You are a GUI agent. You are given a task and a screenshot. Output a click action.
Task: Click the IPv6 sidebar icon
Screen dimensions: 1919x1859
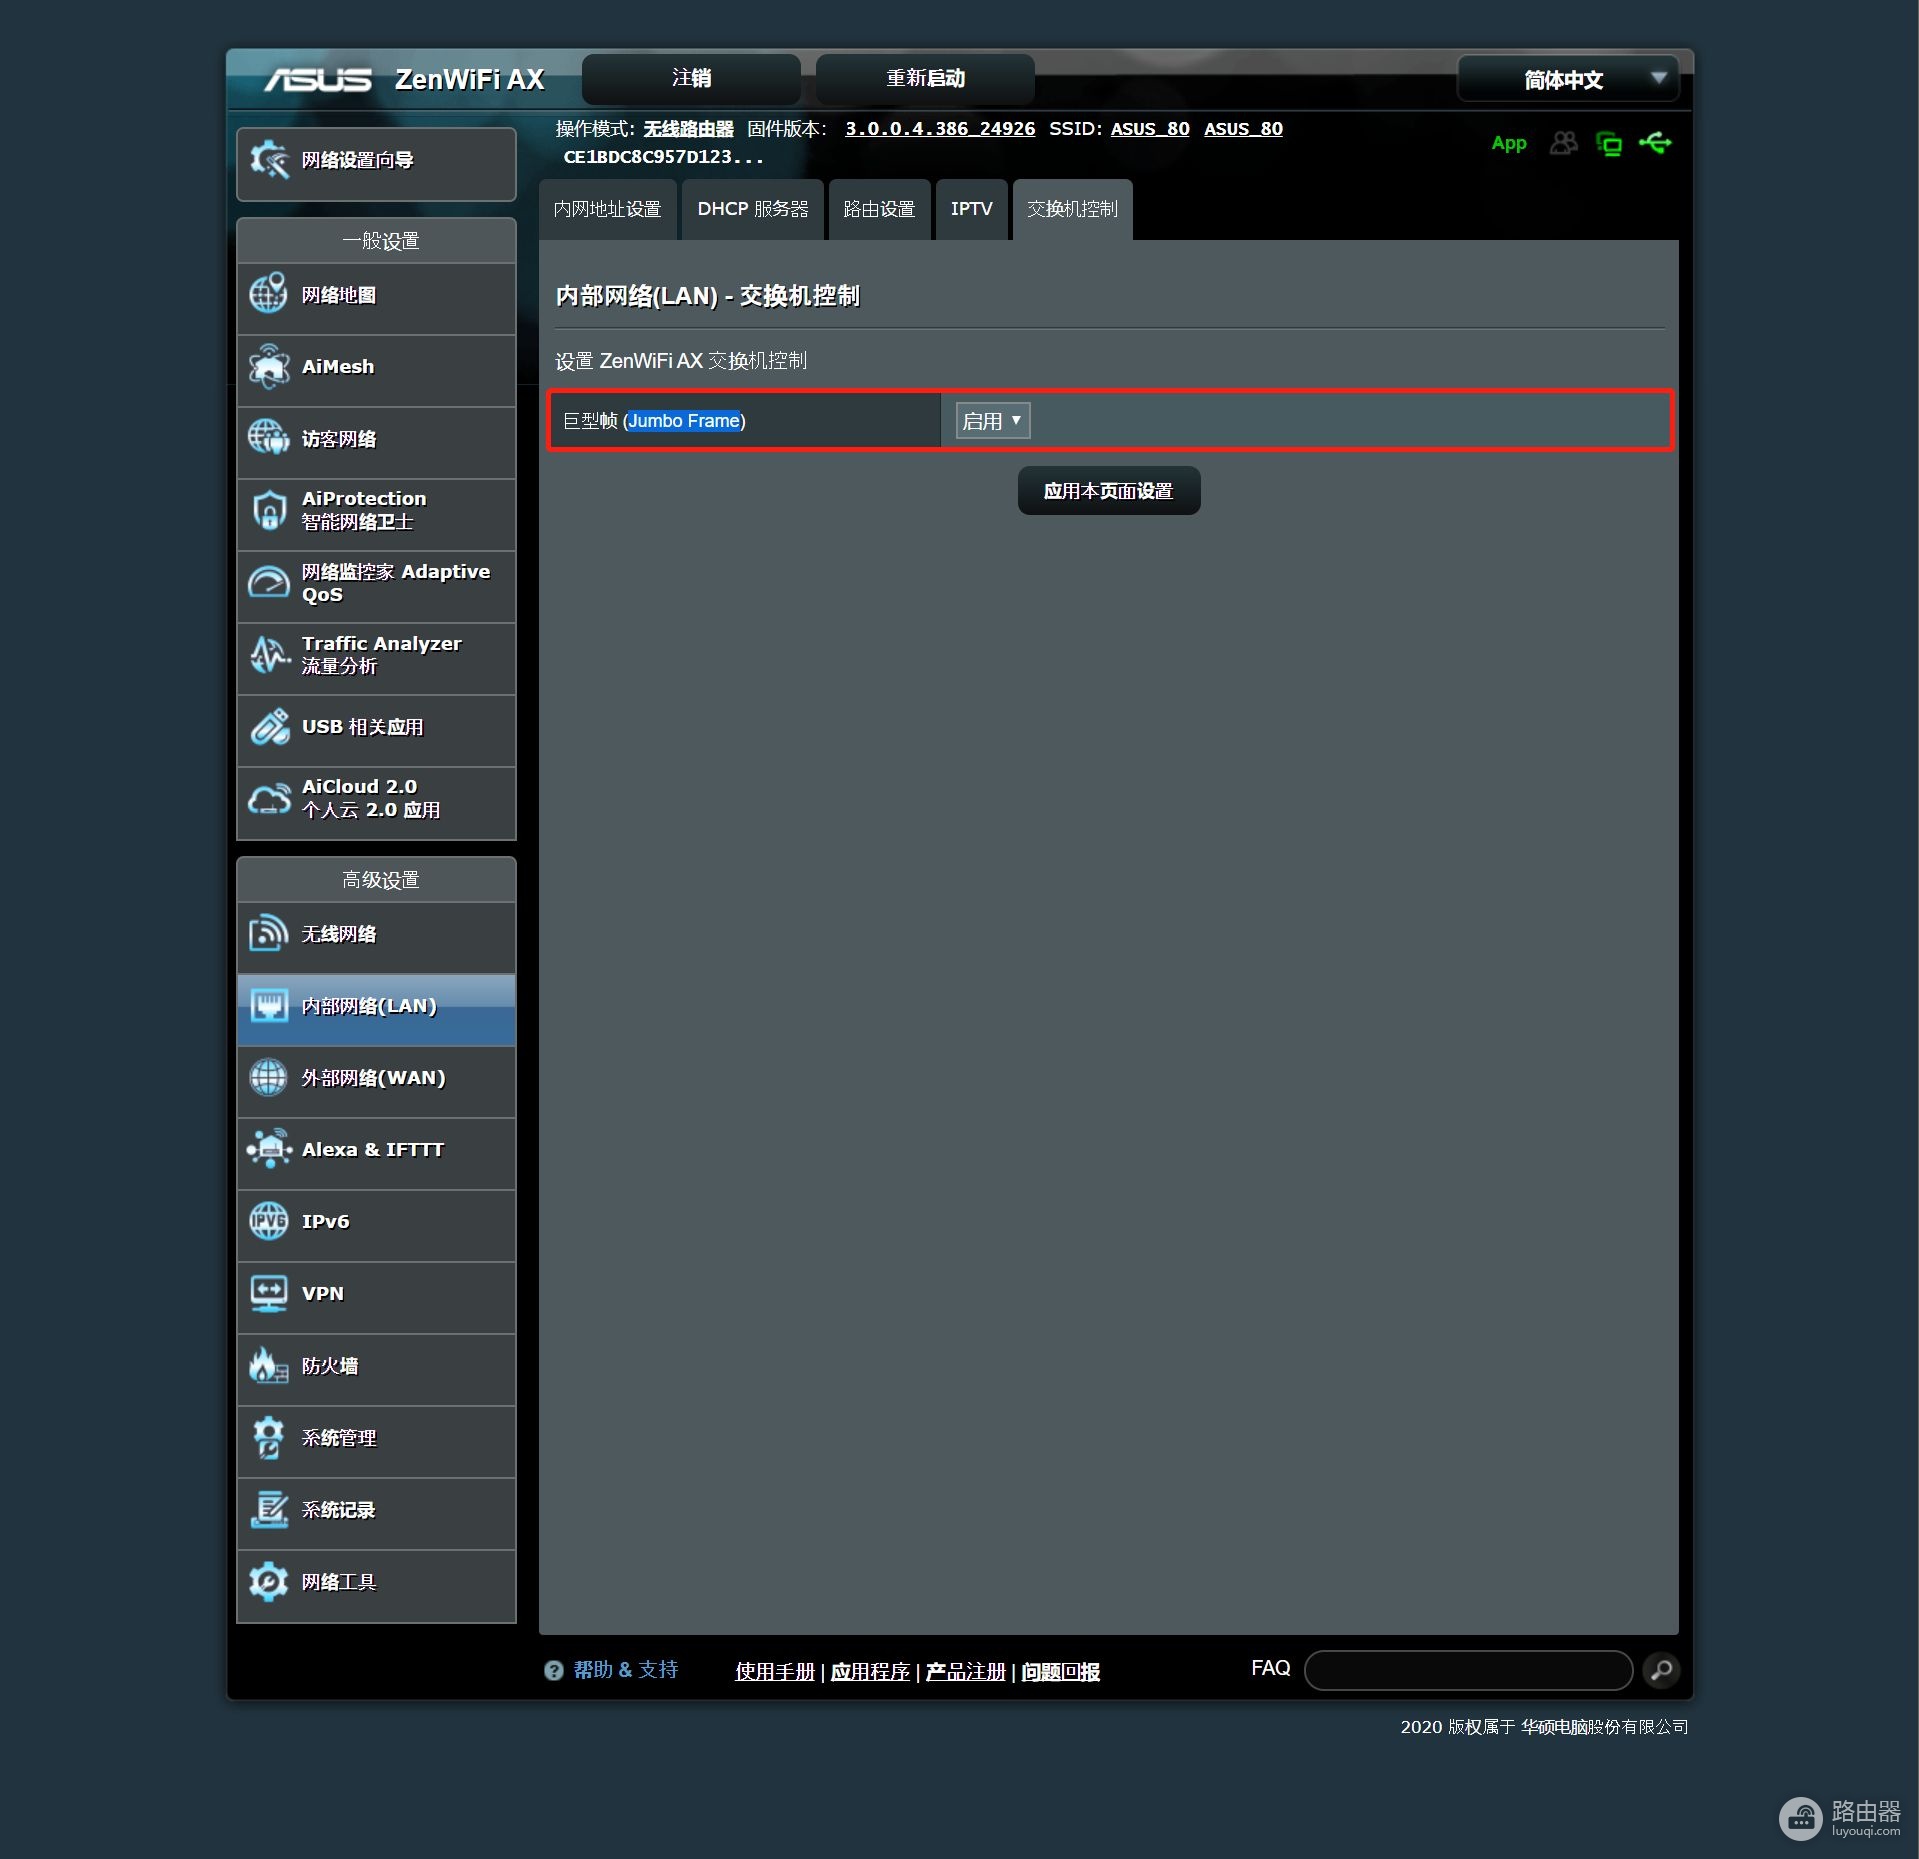(269, 1221)
